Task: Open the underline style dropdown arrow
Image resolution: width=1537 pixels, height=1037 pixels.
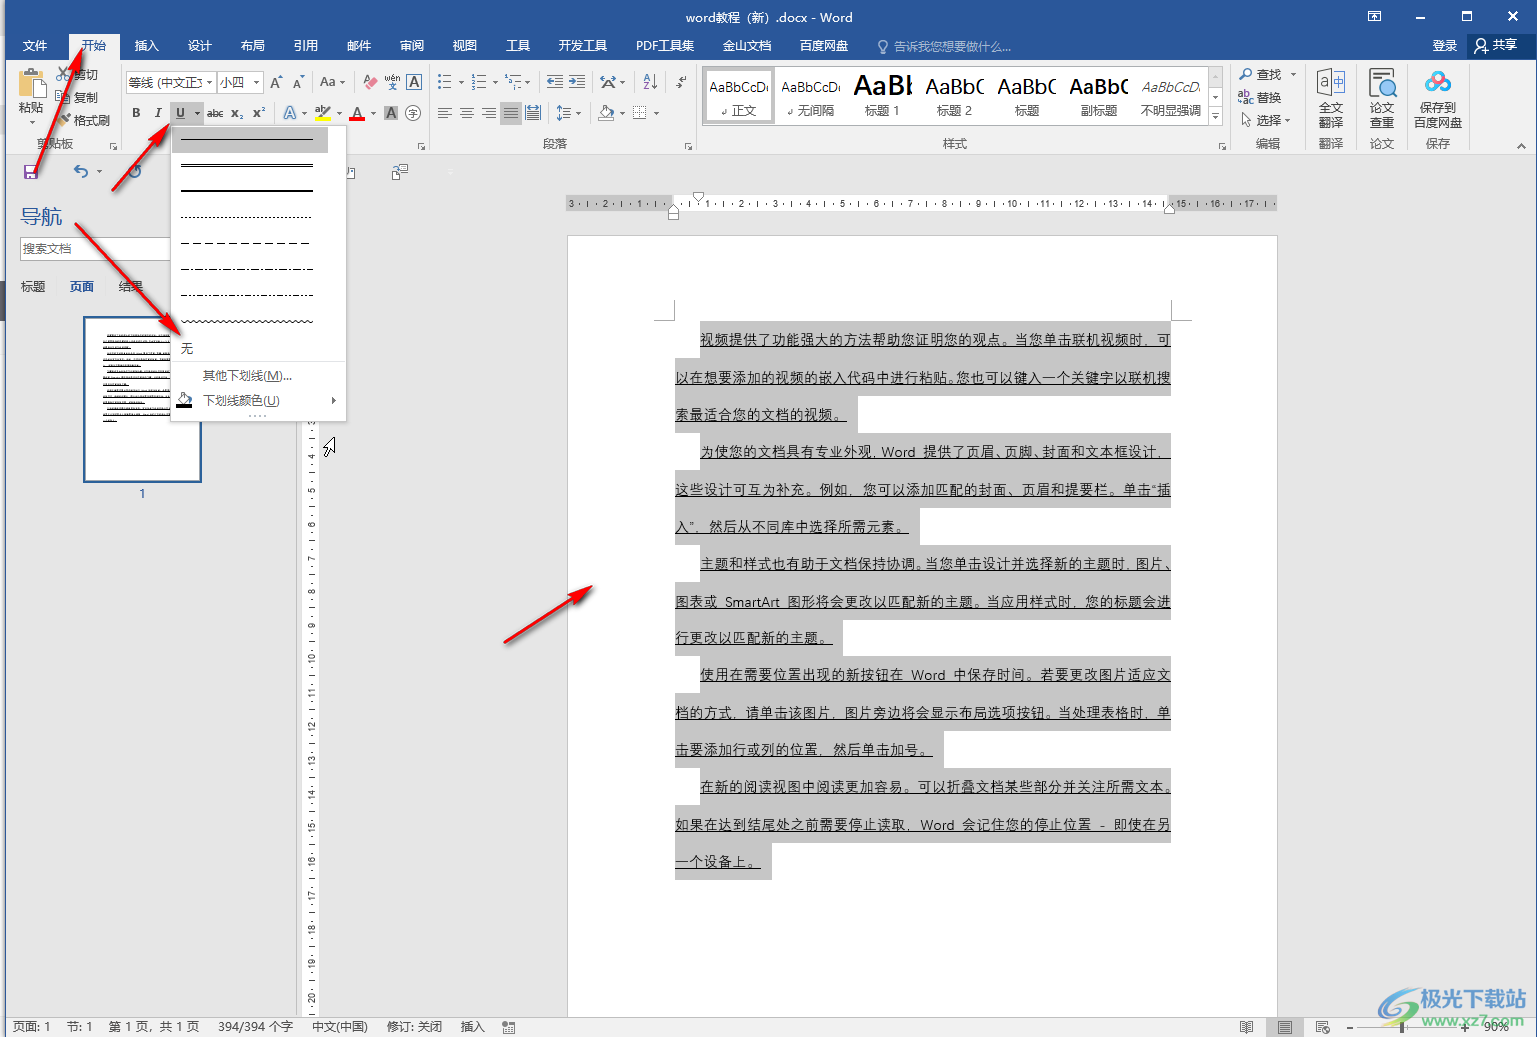Action: point(198,113)
